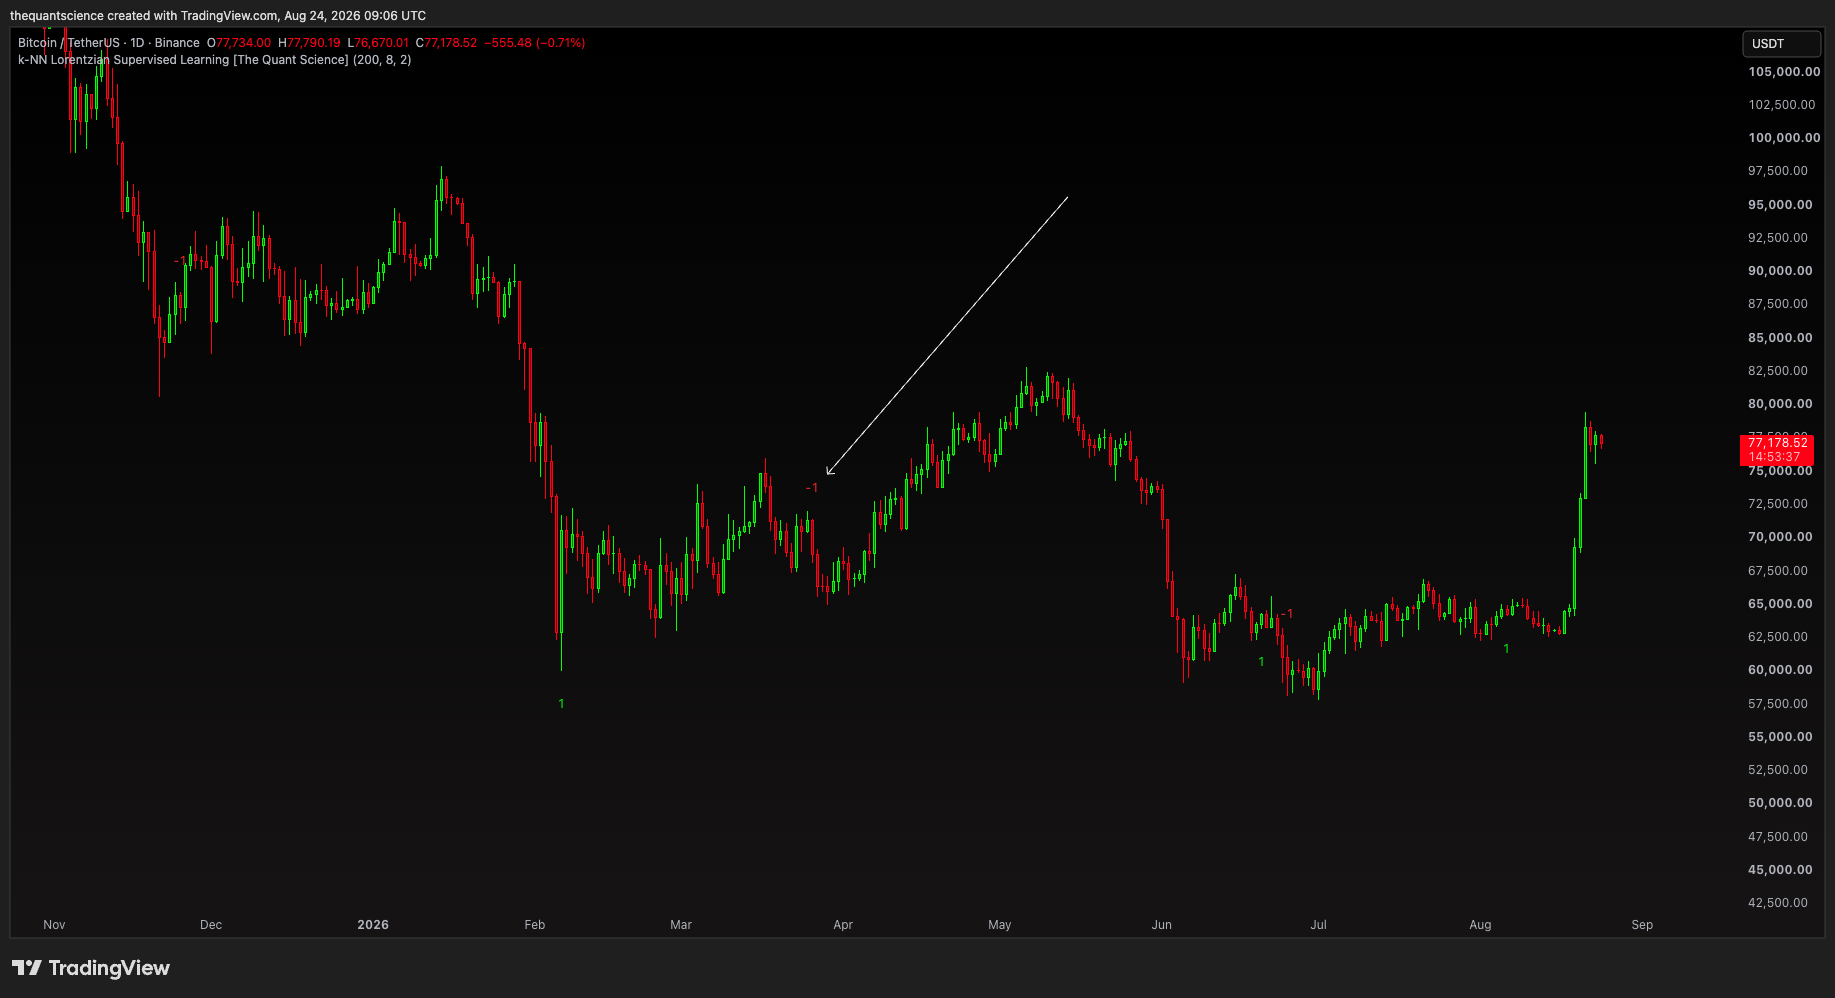
Task: Click the 70,000.00 price axis label
Action: click(1780, 537)
